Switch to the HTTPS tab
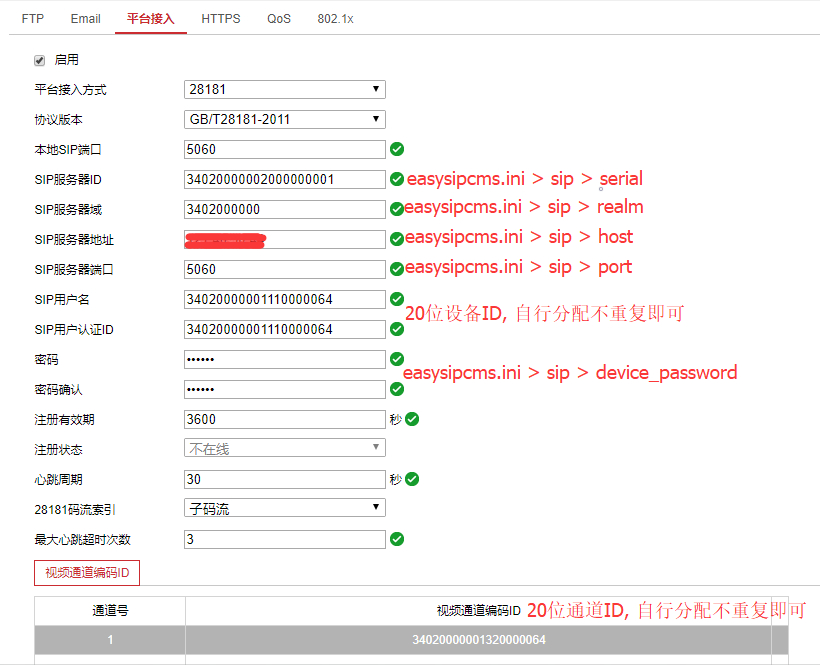Image resolution: width=820 pixels, height=665 pixels. point(220,18)
